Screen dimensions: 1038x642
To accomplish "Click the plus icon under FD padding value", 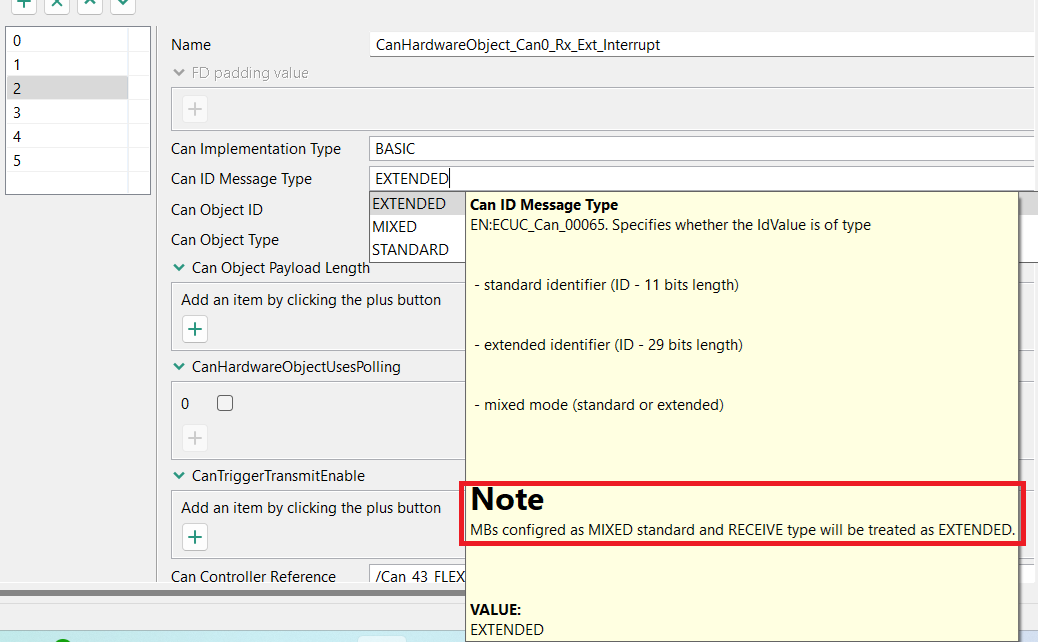I will point(192,108).
